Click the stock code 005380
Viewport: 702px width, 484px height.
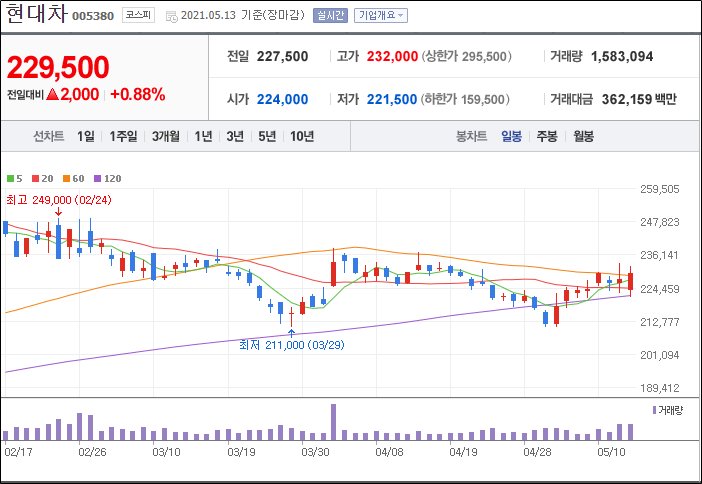[x=93, y=16]
